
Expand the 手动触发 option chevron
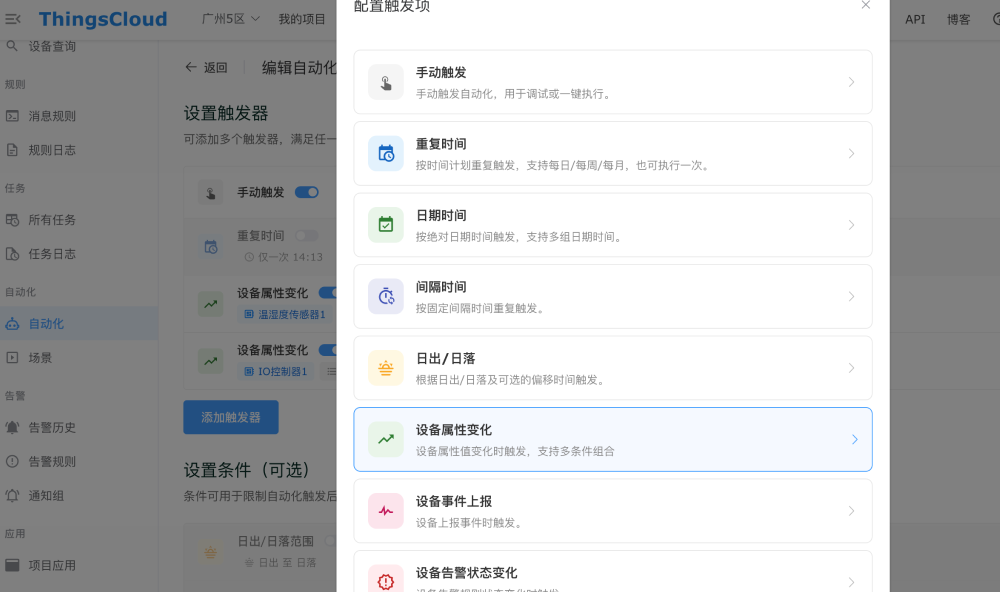pos(852,82)
